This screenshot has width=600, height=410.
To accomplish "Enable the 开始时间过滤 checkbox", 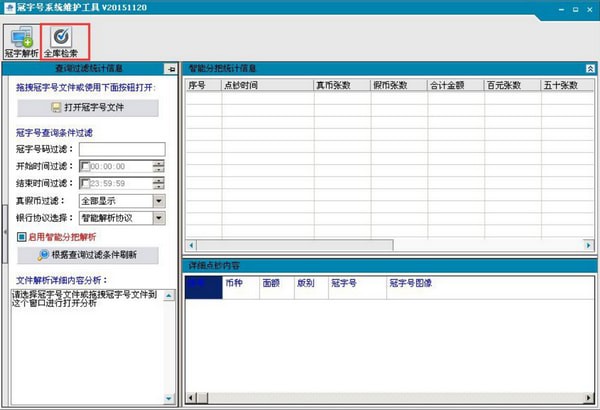I will (x=85, y=166).
